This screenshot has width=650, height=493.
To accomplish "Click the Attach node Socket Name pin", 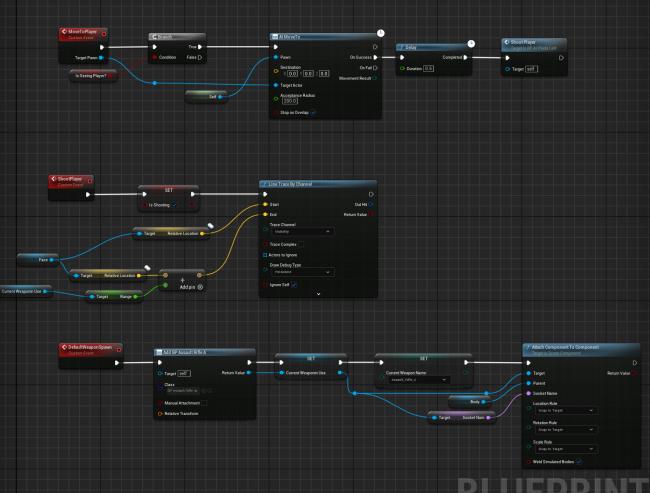I will (x=529, y=393).
